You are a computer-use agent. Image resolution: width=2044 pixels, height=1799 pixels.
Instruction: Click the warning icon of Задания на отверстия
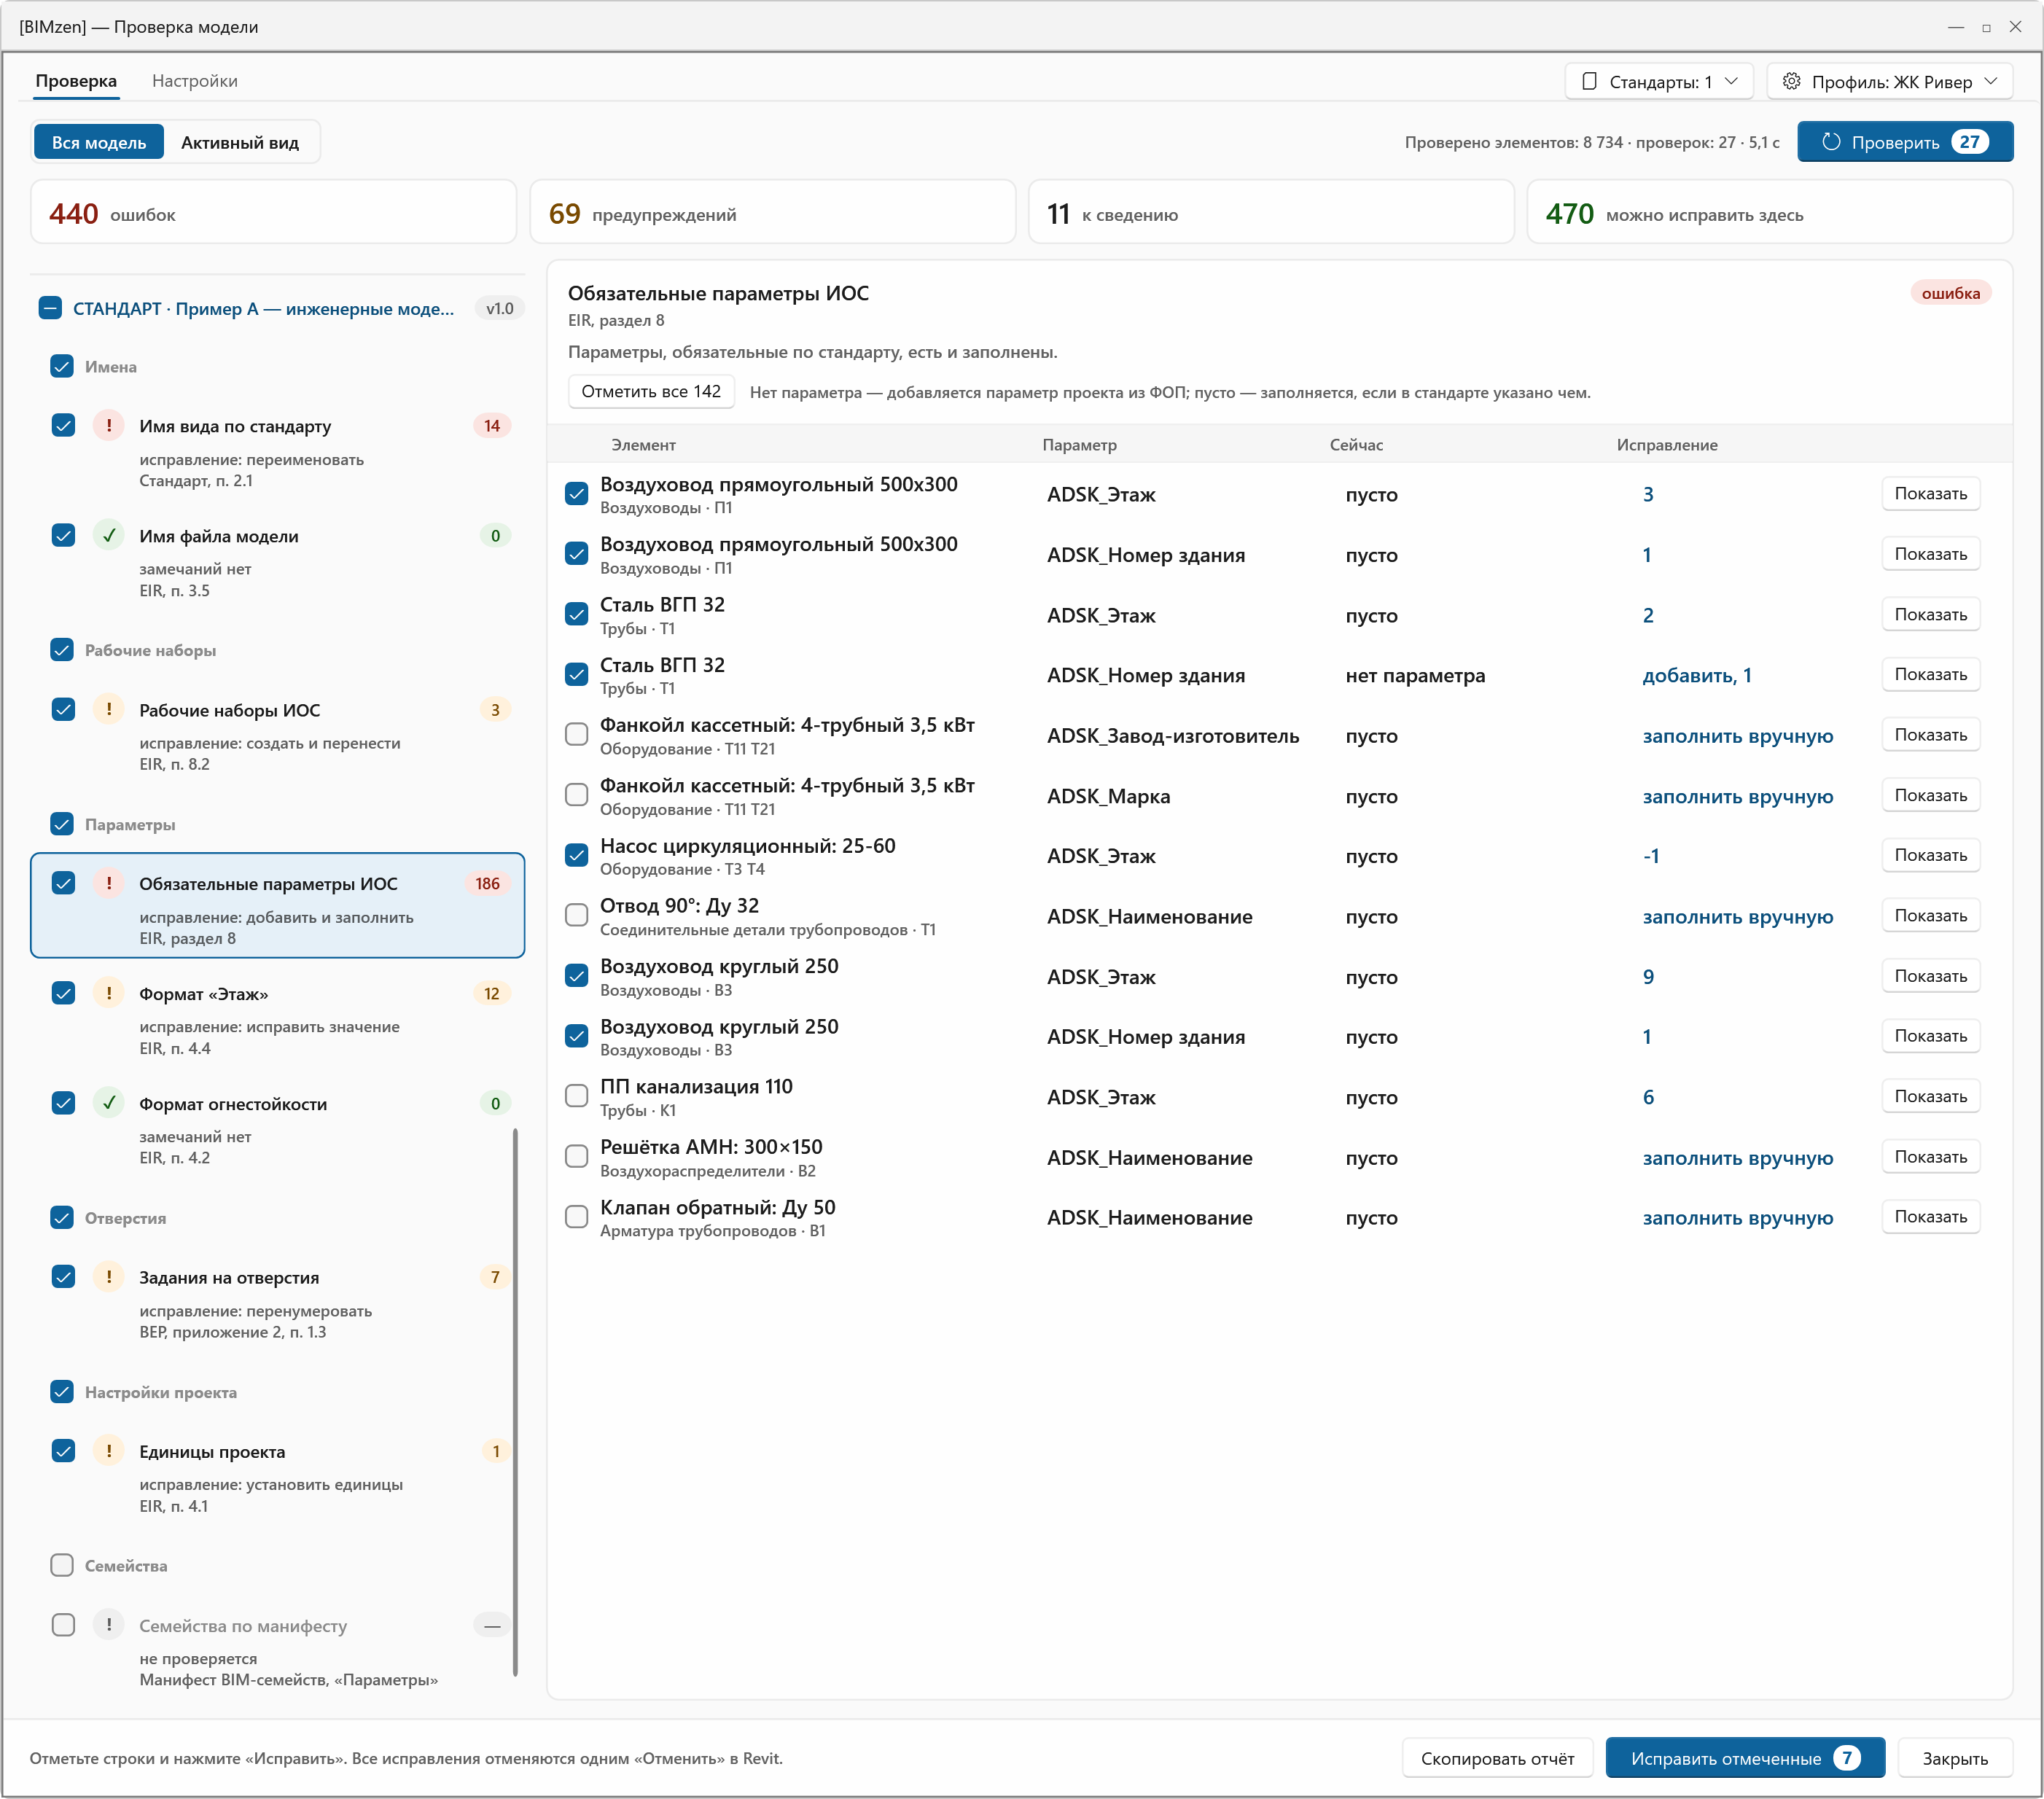pos(109,1277)
